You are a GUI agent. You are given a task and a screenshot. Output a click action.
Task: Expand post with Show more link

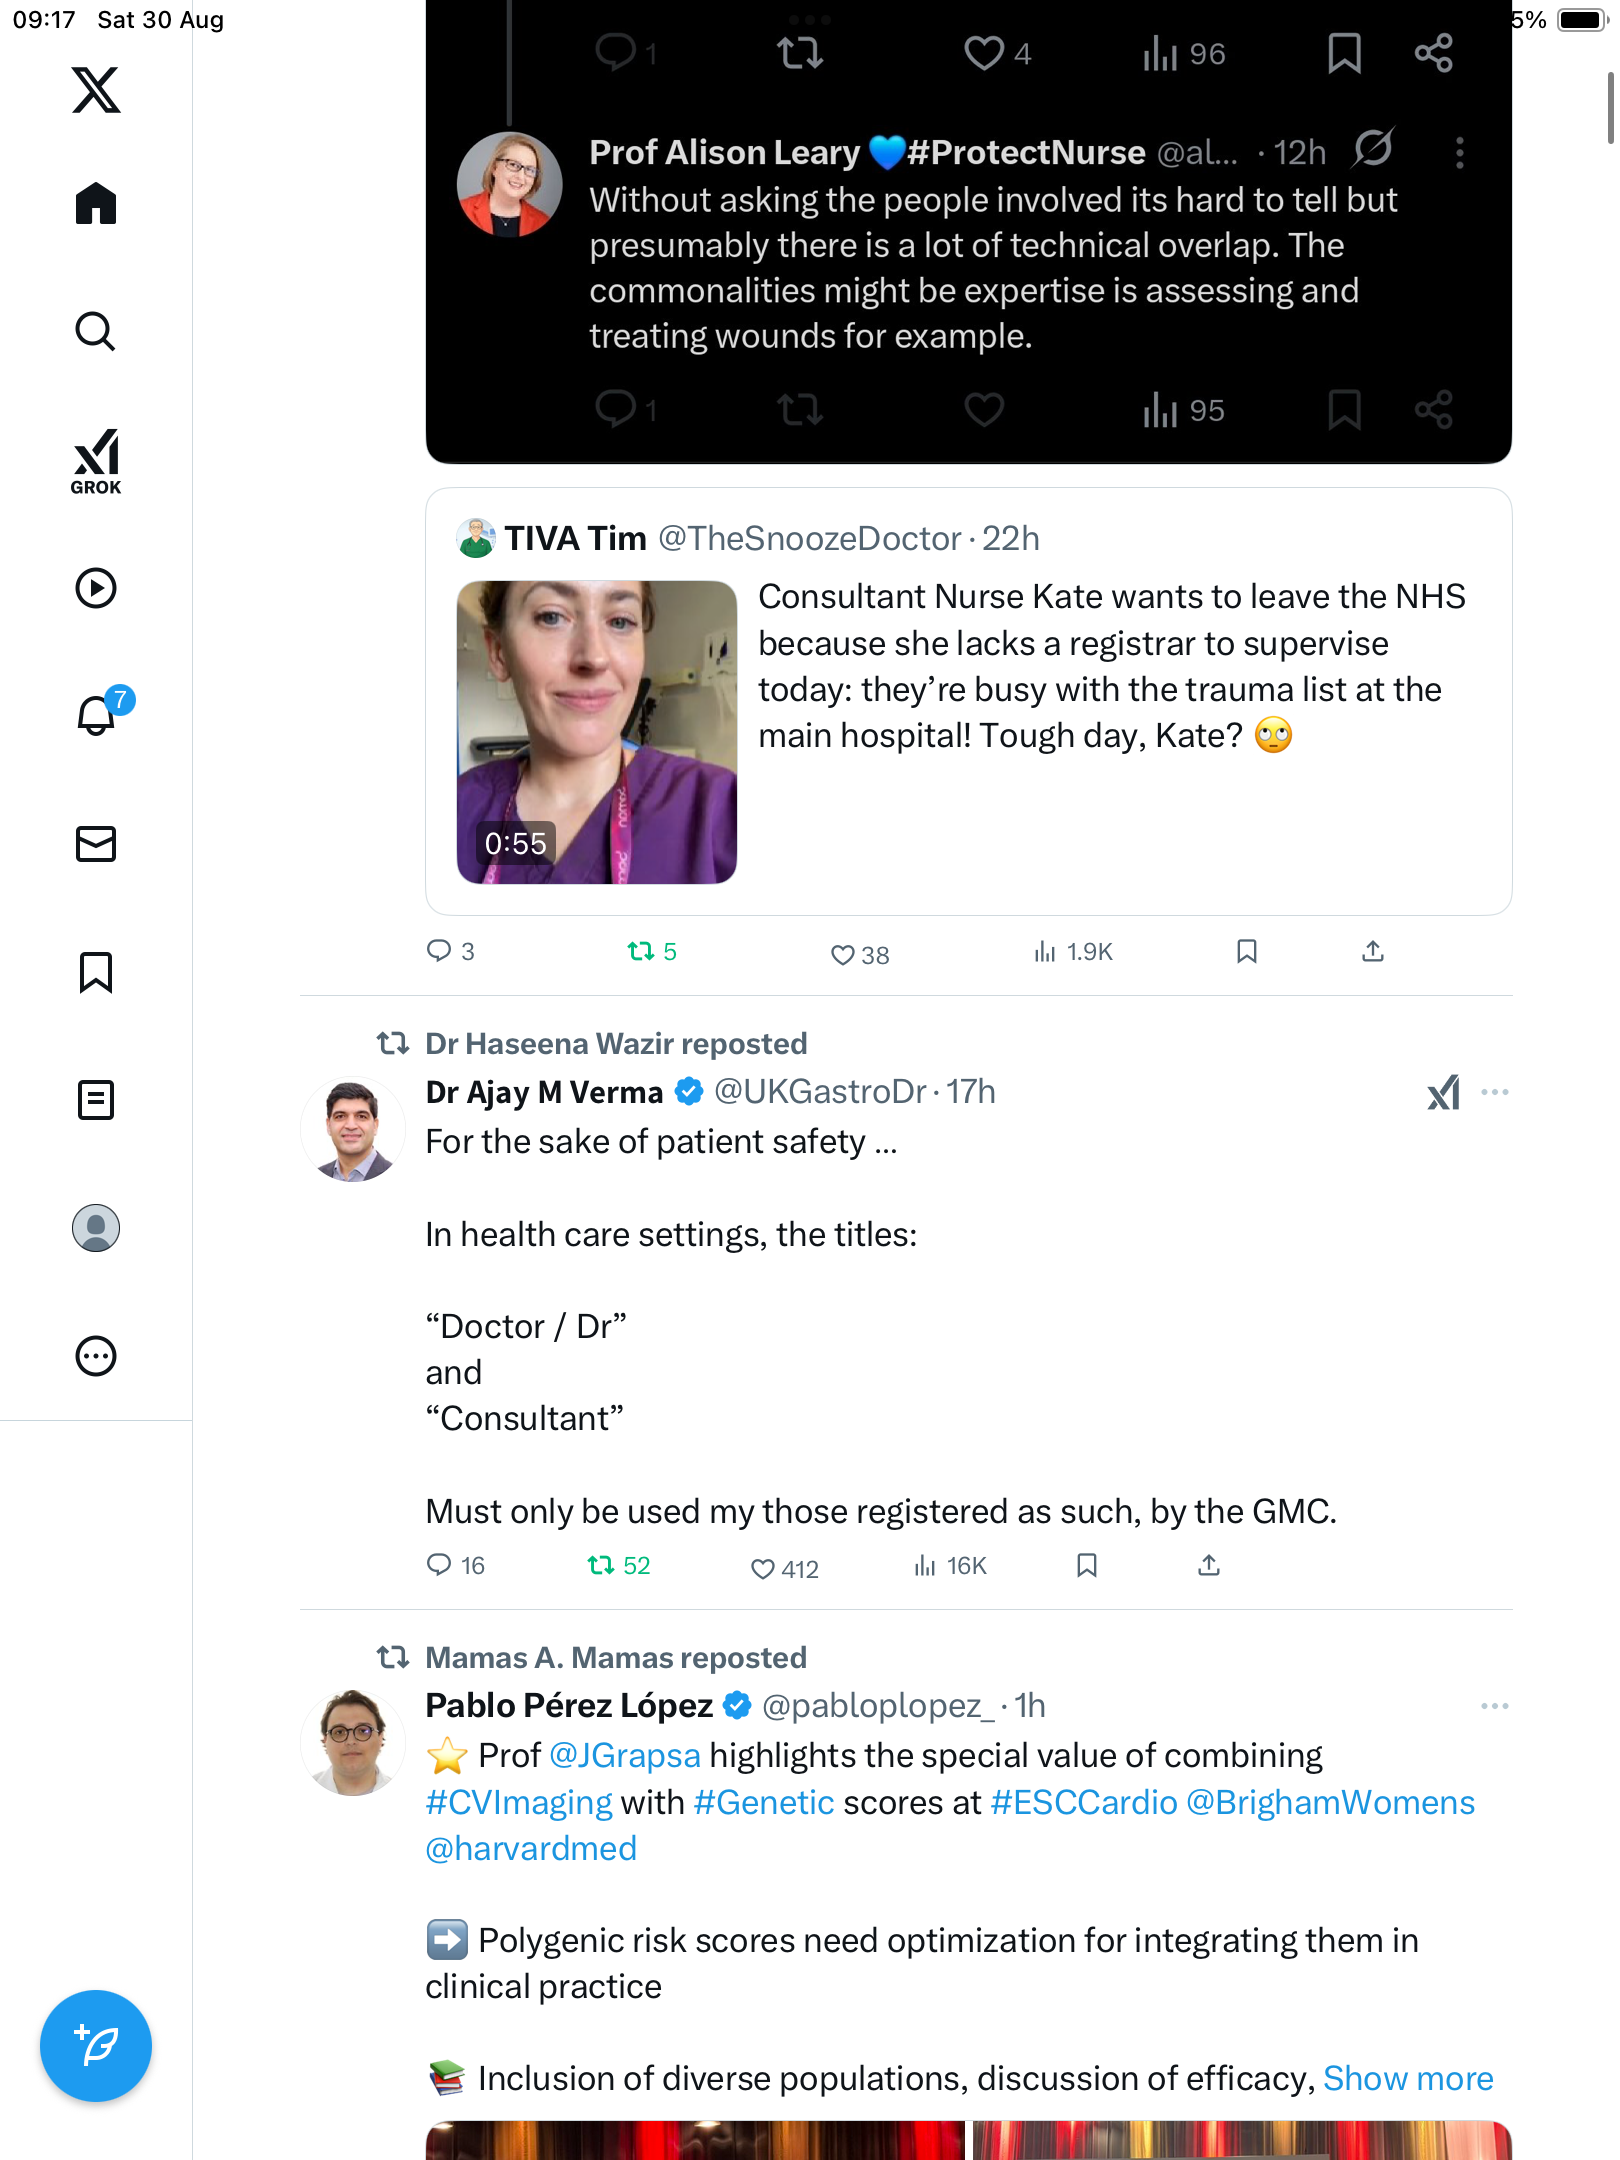pyautogui.click(x=1407, y=2078)
